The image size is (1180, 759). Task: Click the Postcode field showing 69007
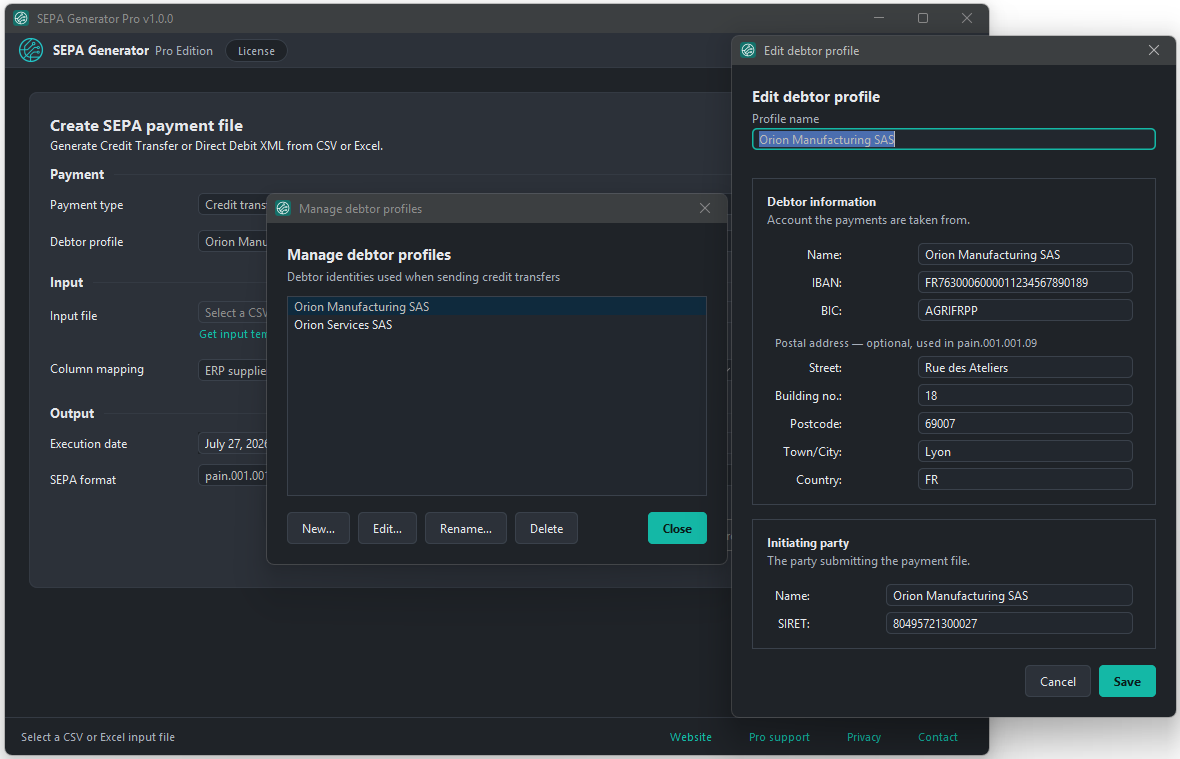(1025, 424)
